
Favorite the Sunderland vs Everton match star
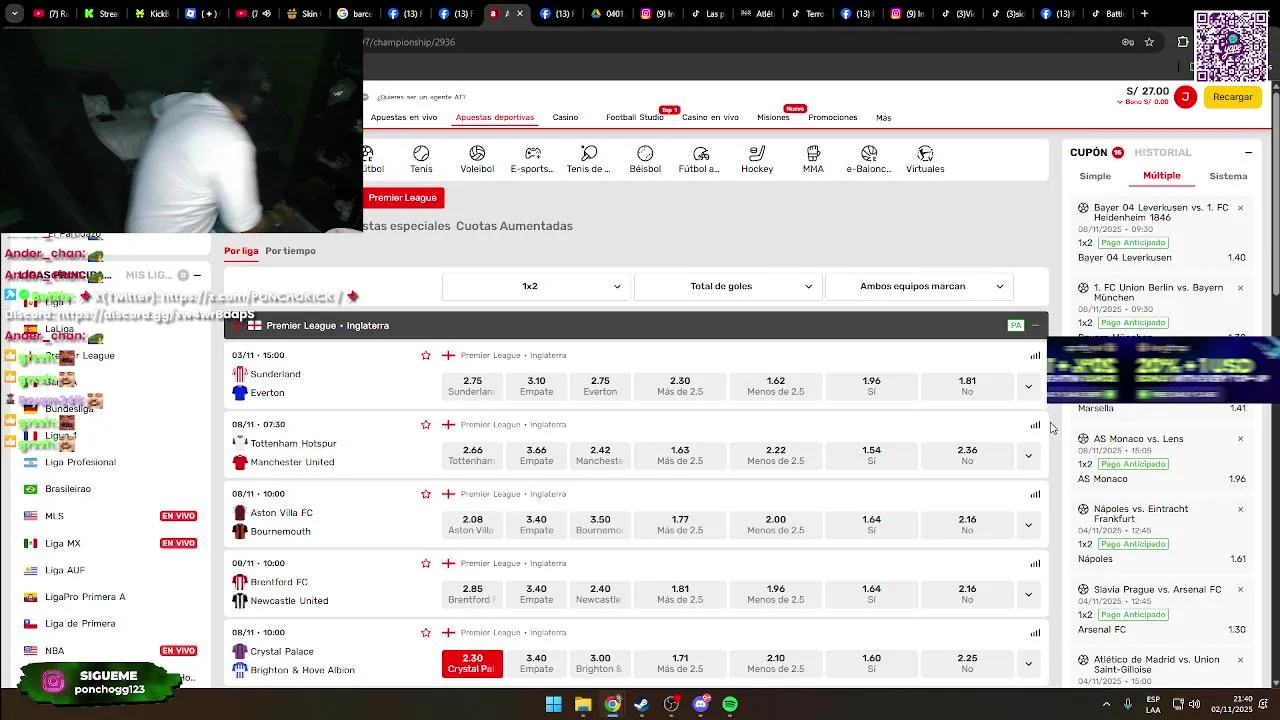[426, 355]
